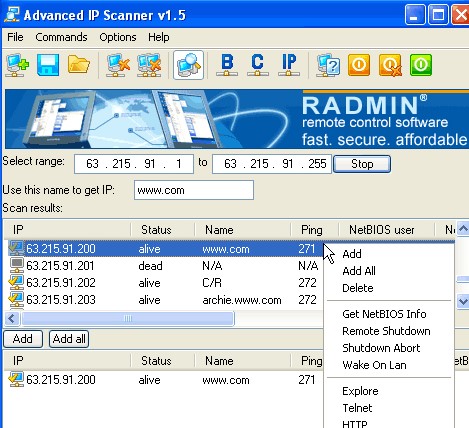Click the save floppy disk icon
Viewport: 469px width, 428px height.
[48, 65]
